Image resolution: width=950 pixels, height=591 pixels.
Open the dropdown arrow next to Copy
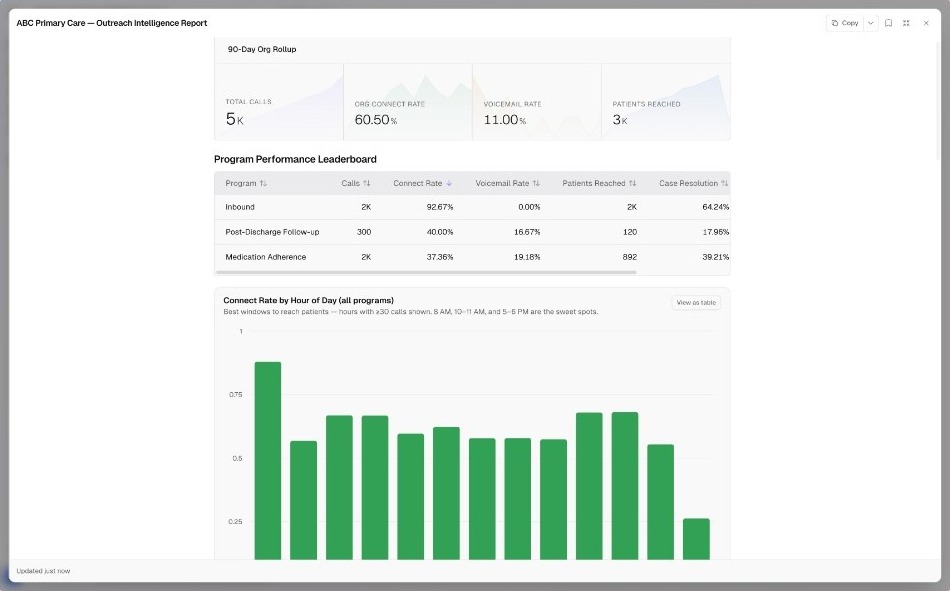click(871, 23)
